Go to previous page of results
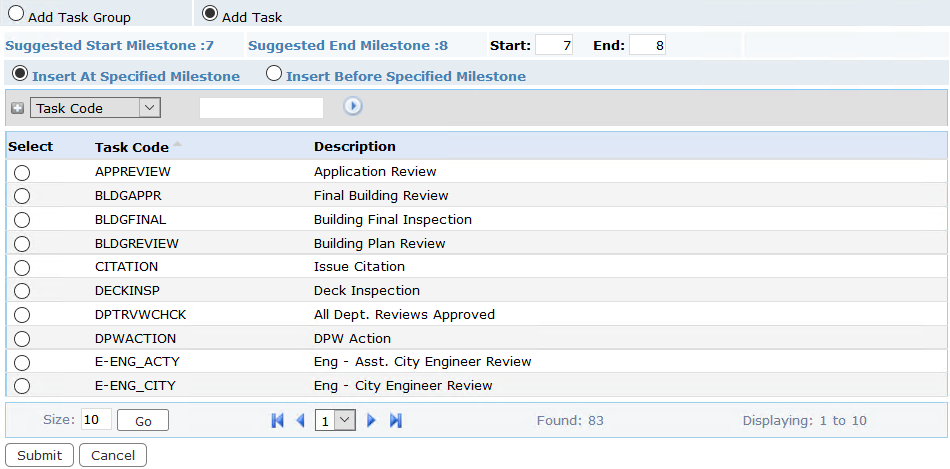Screen dimensions: 950x469 click(300, 421)
